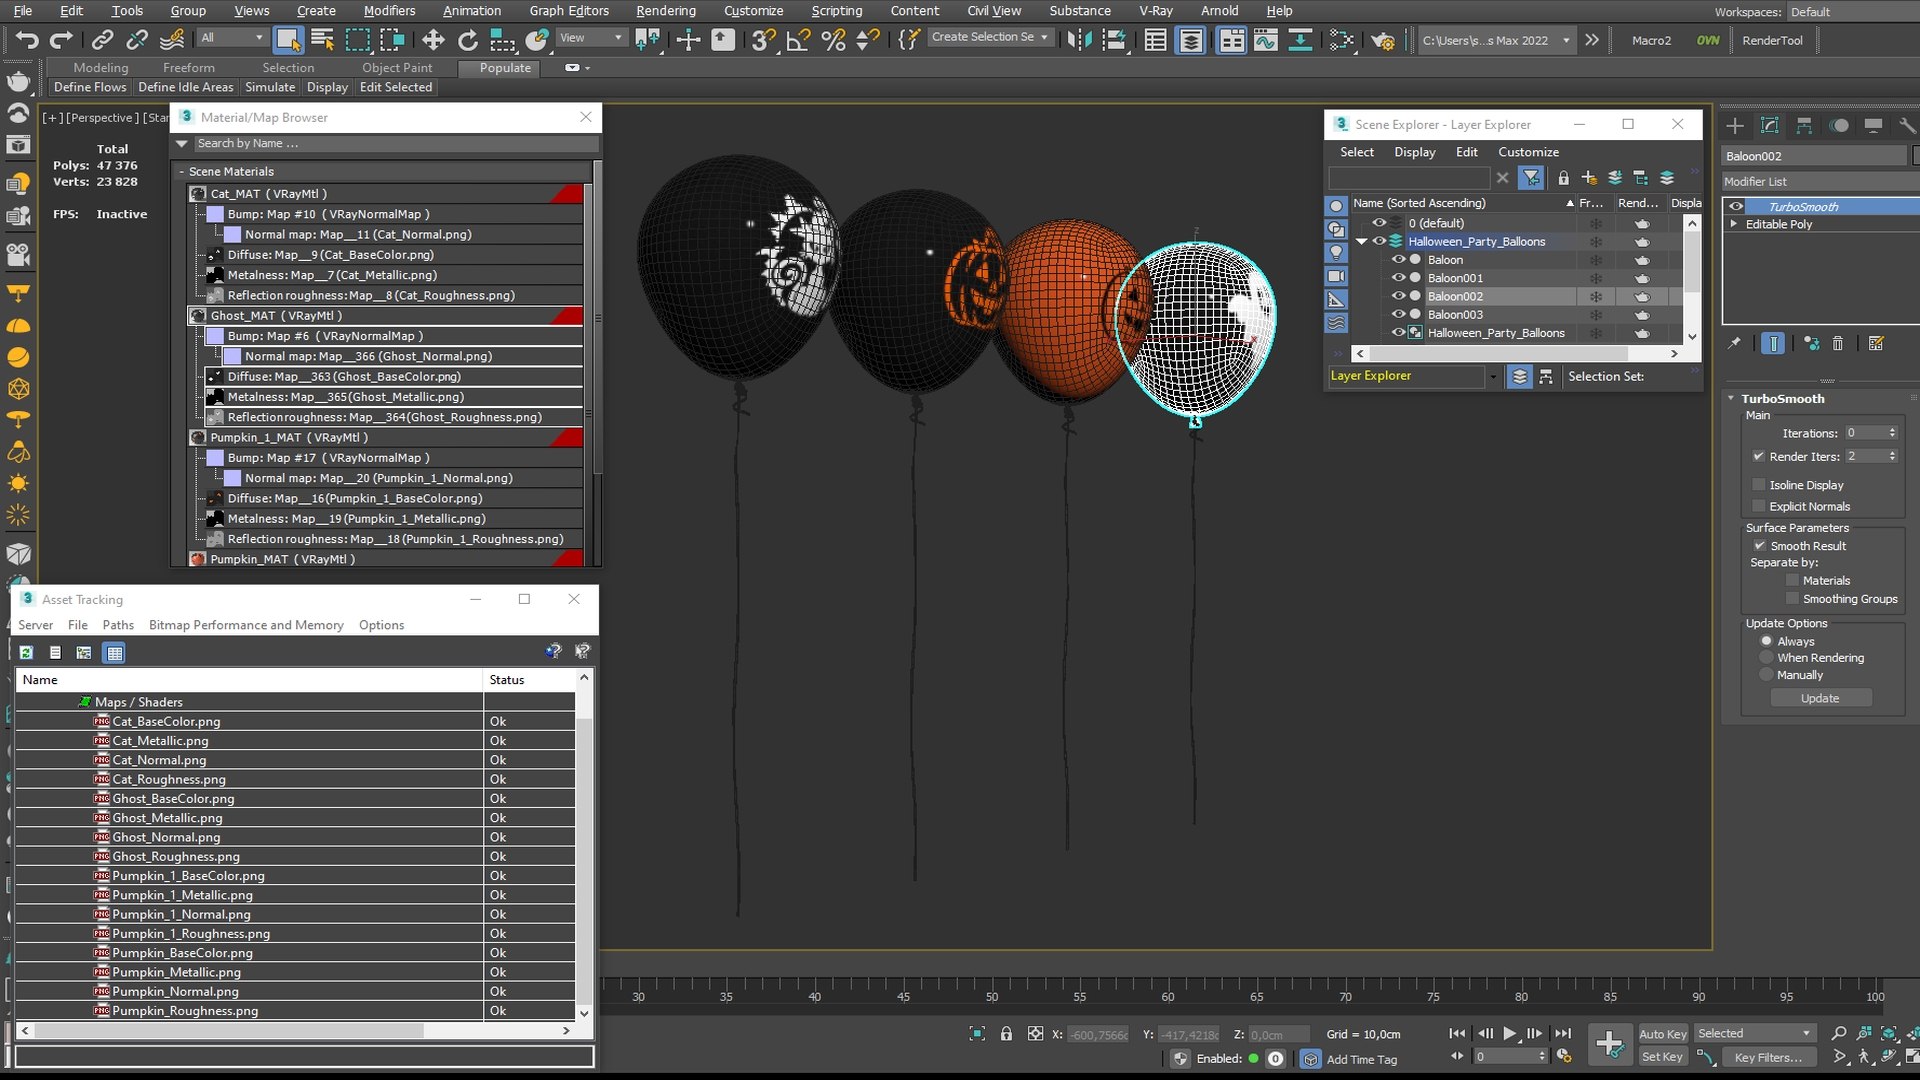The width and height of the screenshot is (1920, 1080).
Task: Select the Manually update radio option
Action: 1766,675
